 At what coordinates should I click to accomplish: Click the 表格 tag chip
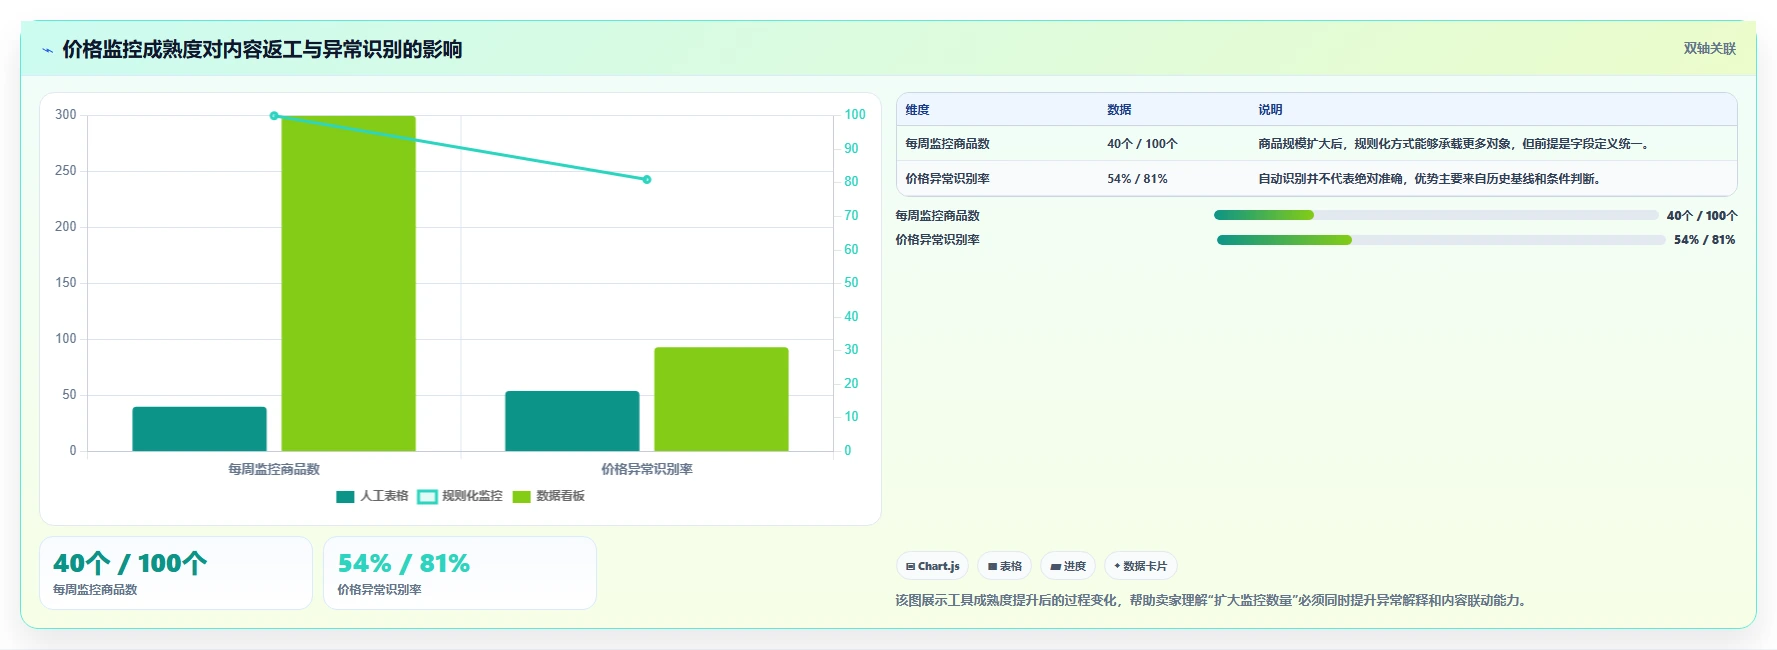[1004, 566]
